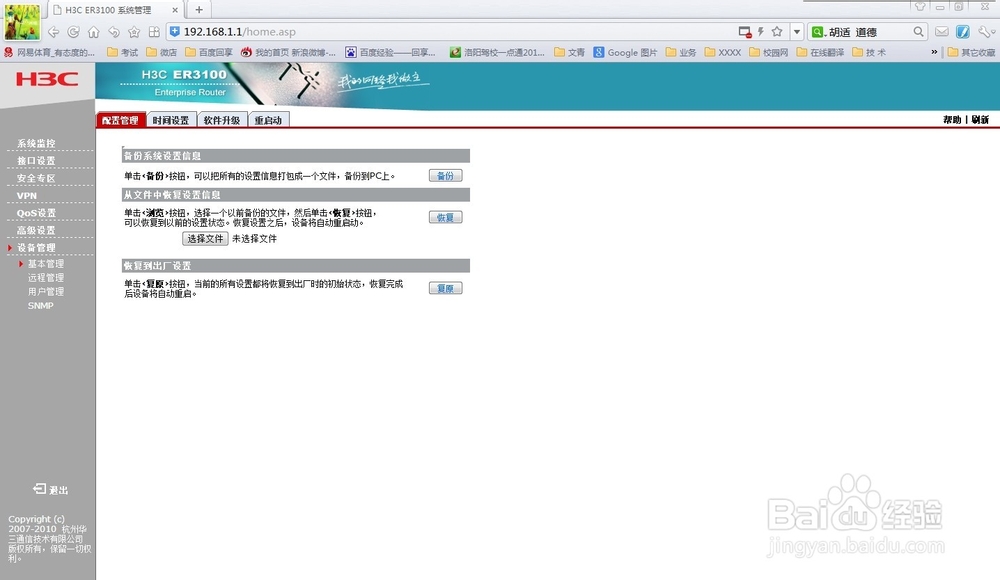
Task: Click the 备份 backup button
Action: (445, 176)
